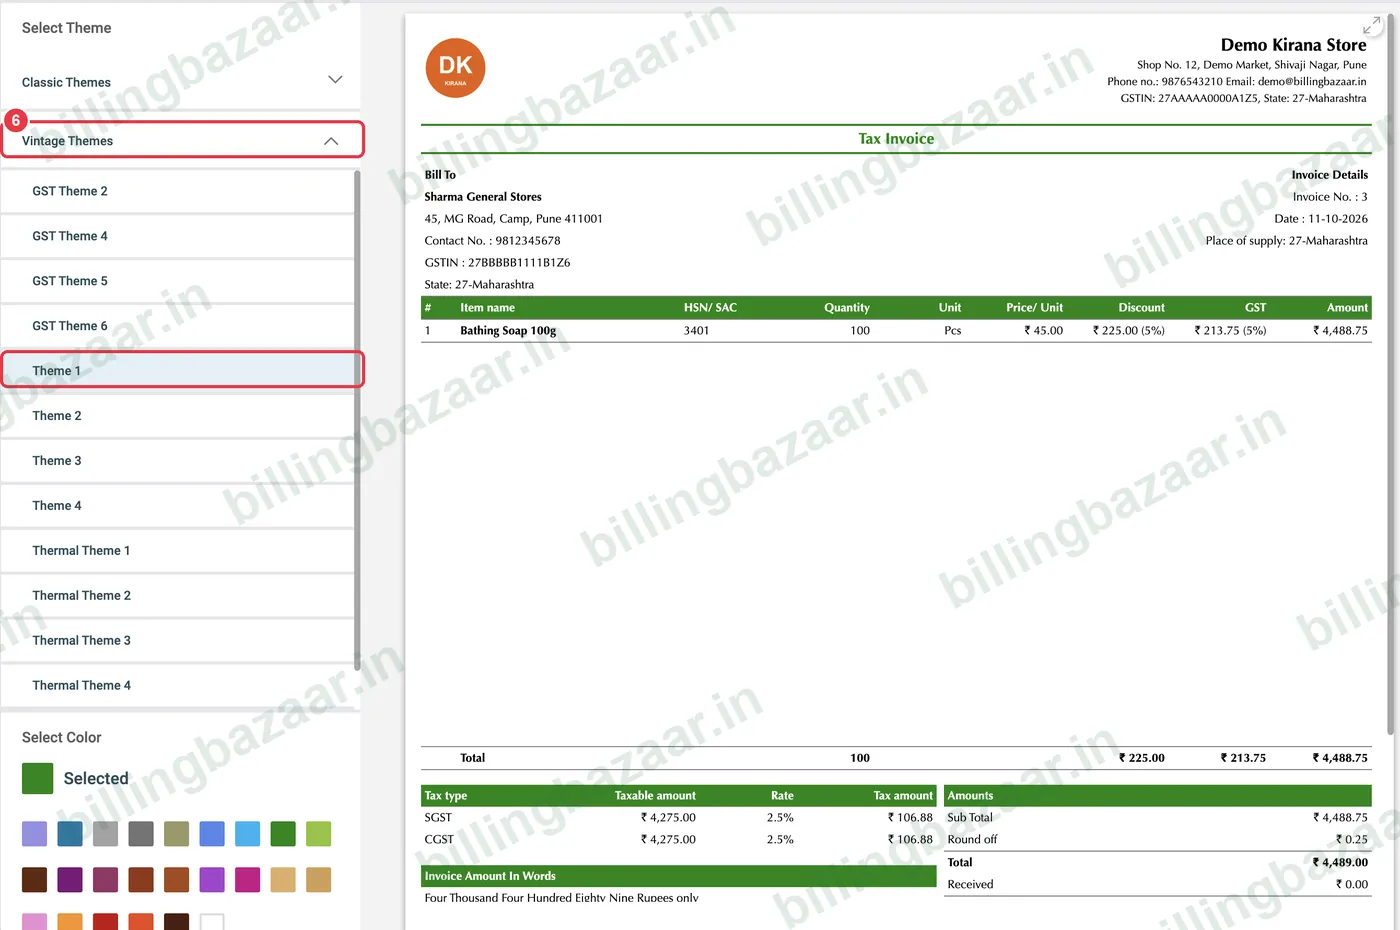Screen dimensions: 1400x930
Task: Choose Theme 3
Action: pos(178,461)
